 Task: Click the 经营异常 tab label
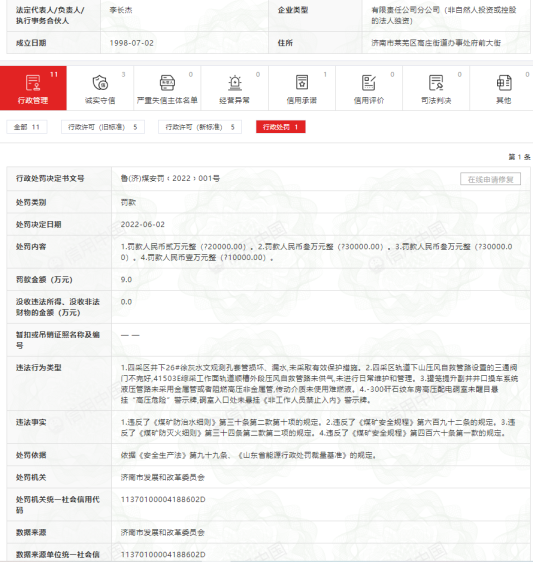tap(235, 101)
